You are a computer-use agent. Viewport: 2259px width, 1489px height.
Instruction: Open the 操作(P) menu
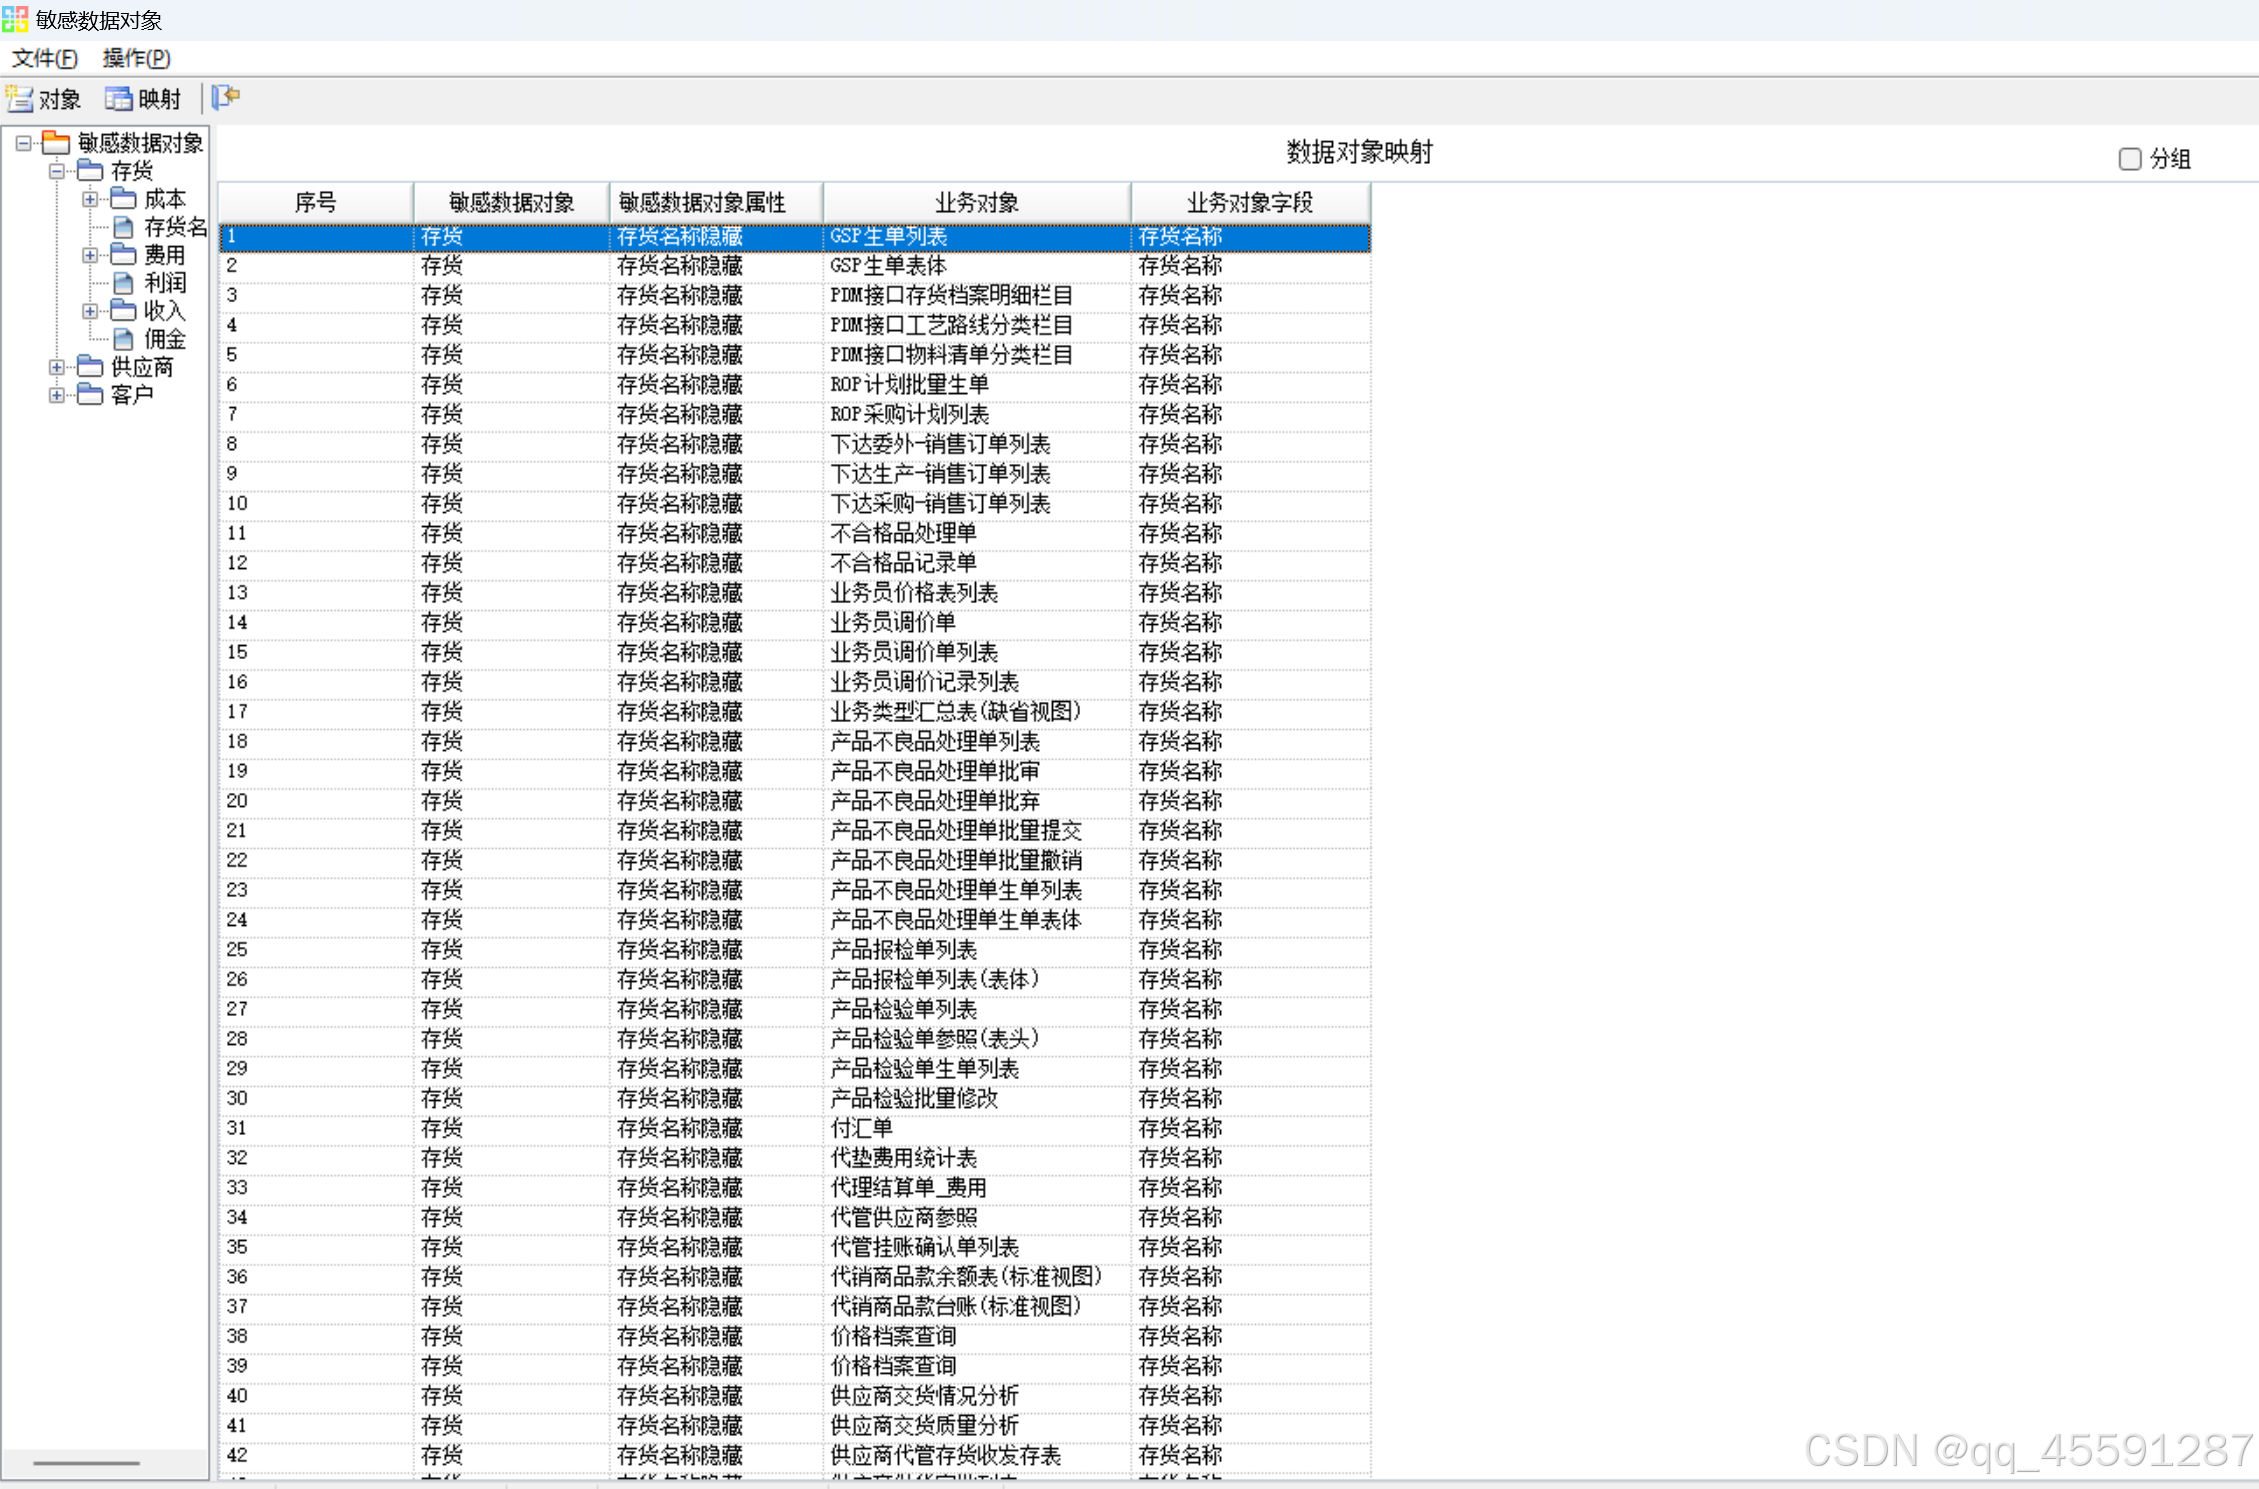pos(136,58)
